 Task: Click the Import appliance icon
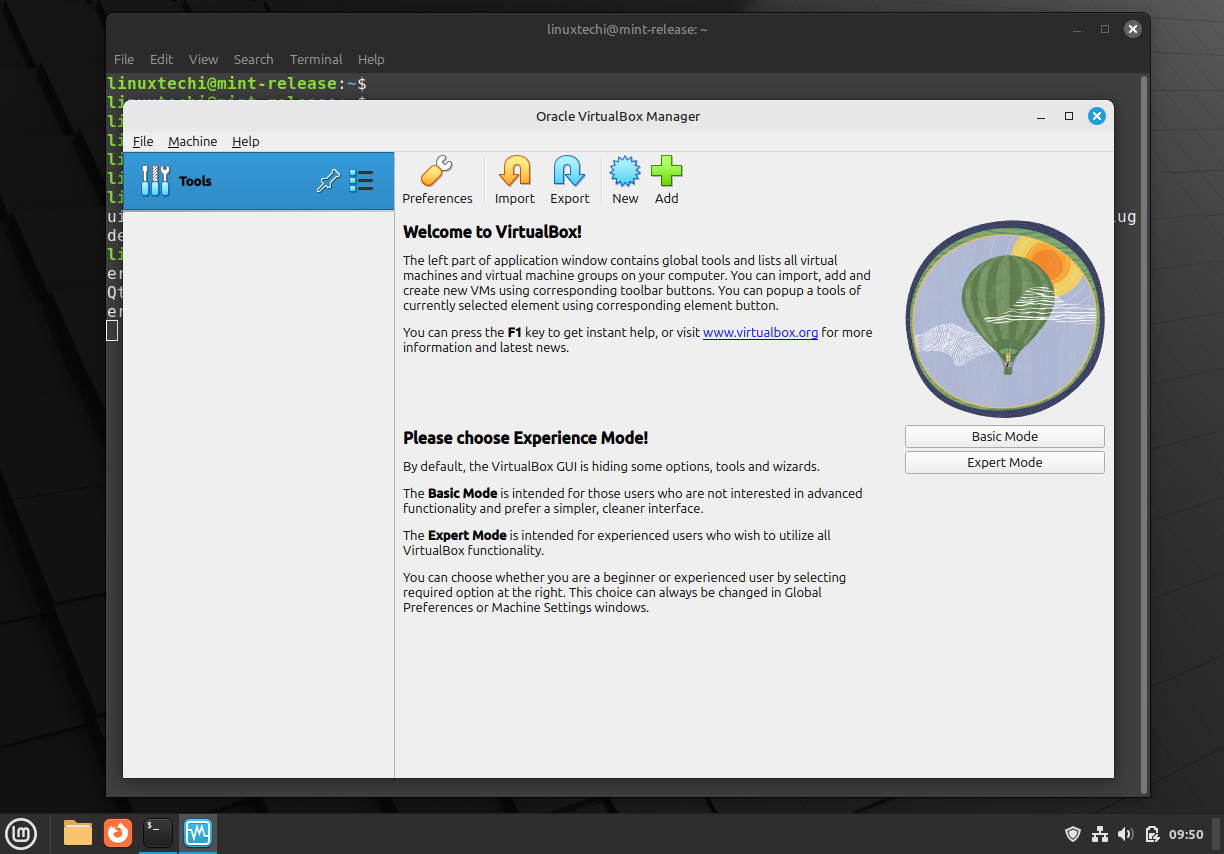pyautogui.click(x=514, y=172)
